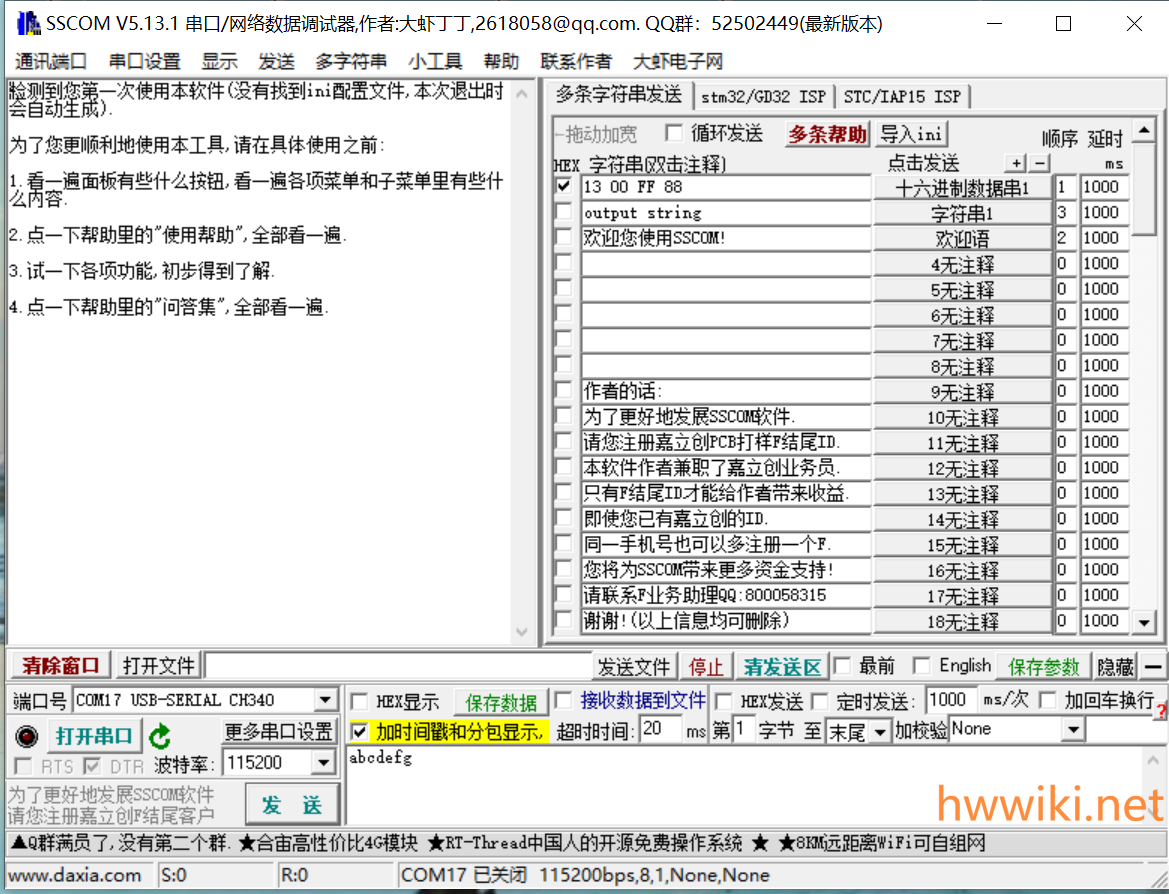Tick the HEX显示 checkbox
The height and width of the screenshot is (894, 1169).
360,701
